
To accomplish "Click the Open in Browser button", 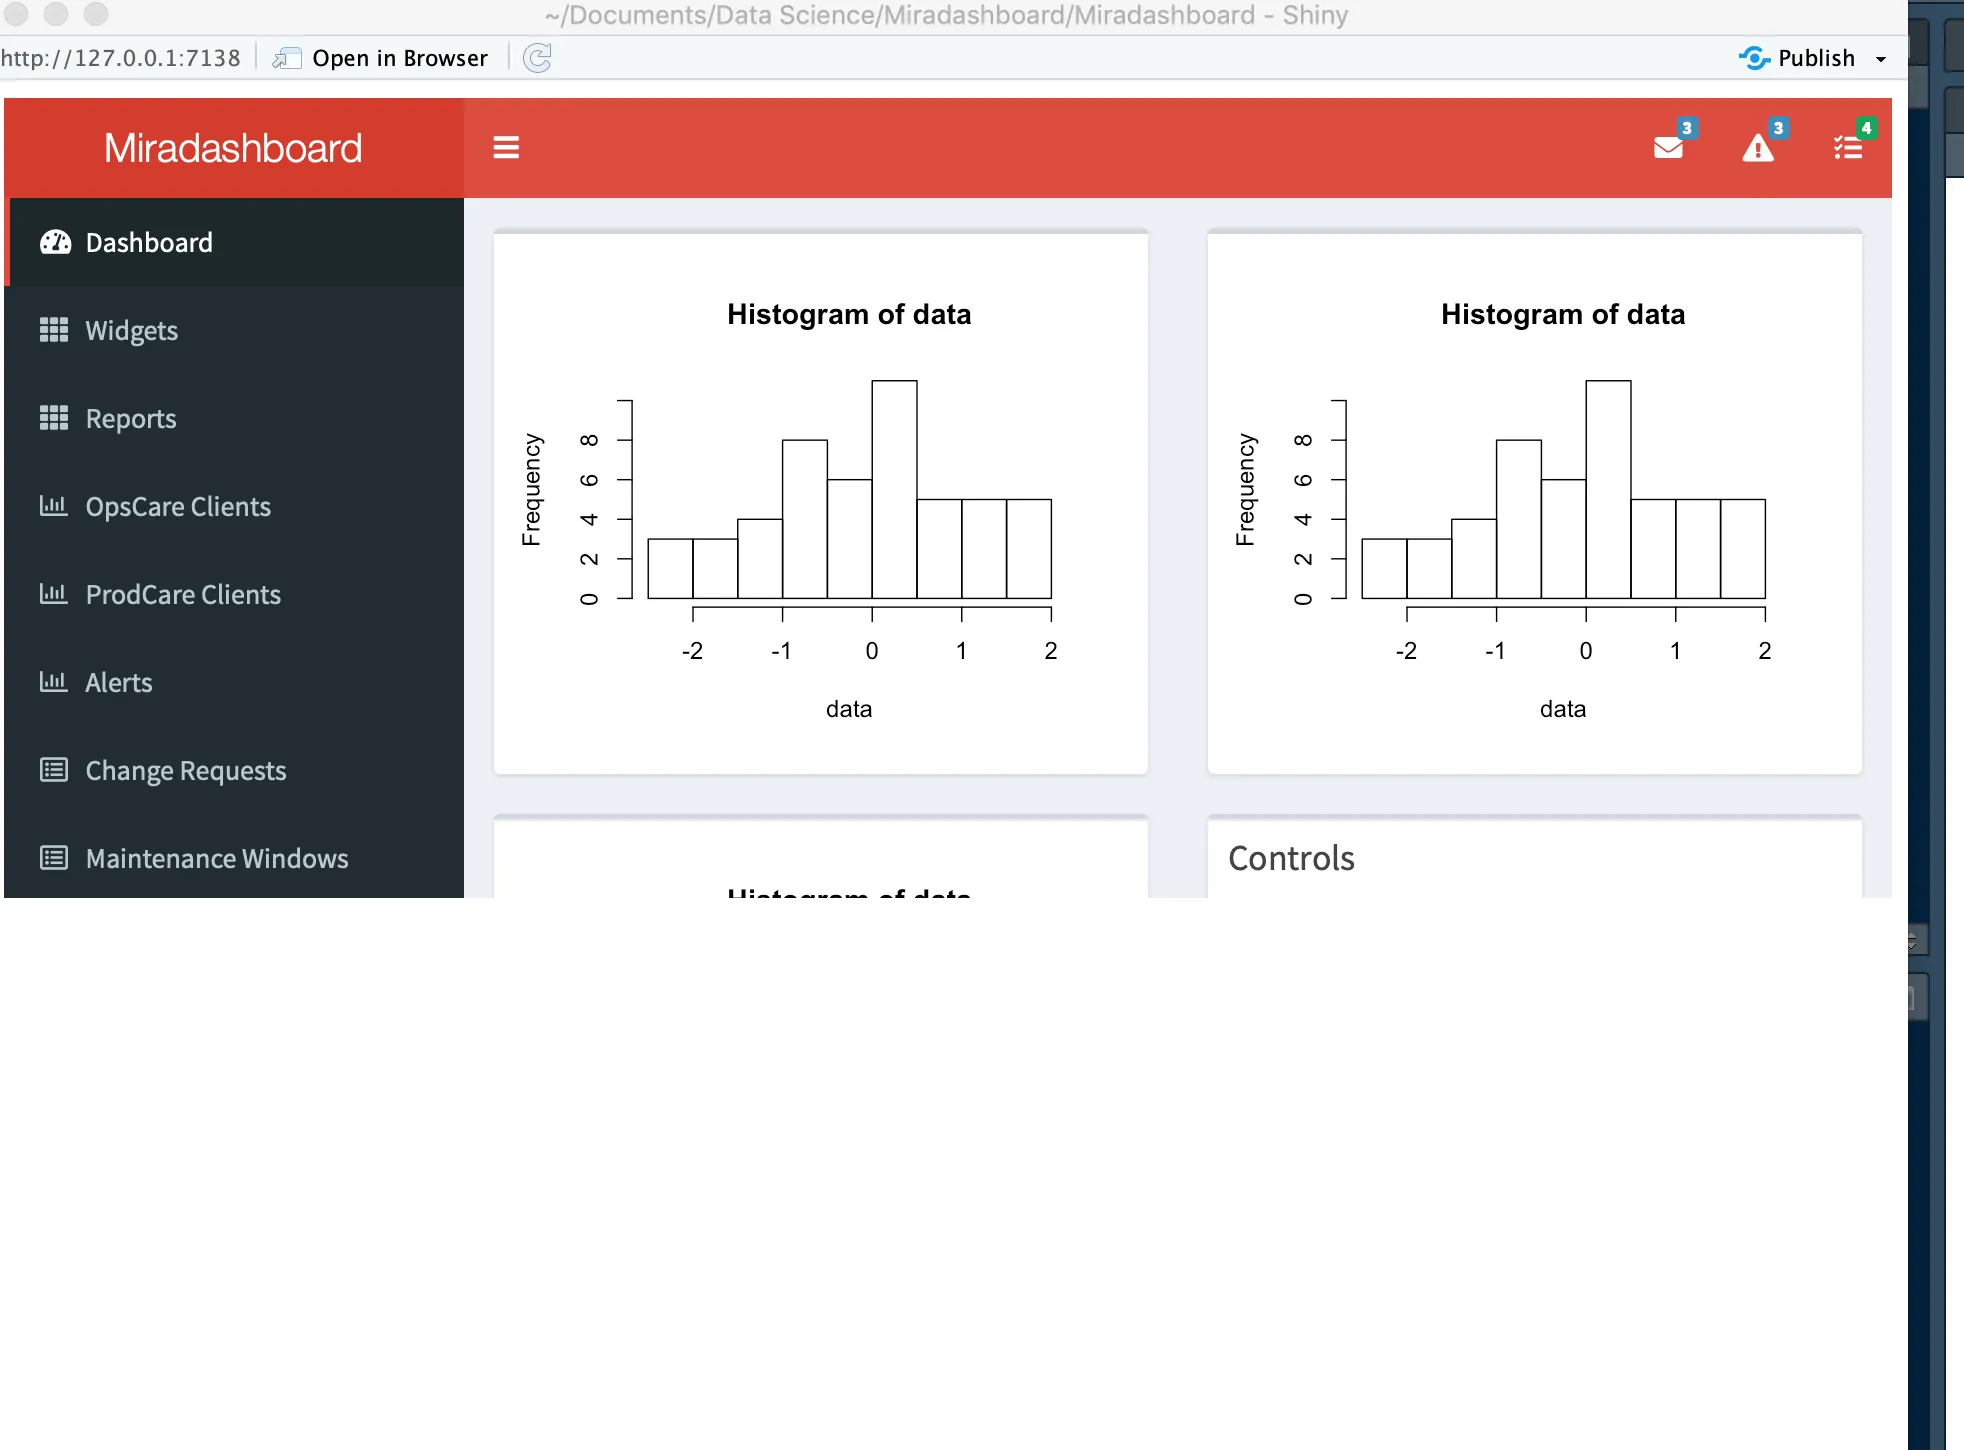I will tap(383, 58).
